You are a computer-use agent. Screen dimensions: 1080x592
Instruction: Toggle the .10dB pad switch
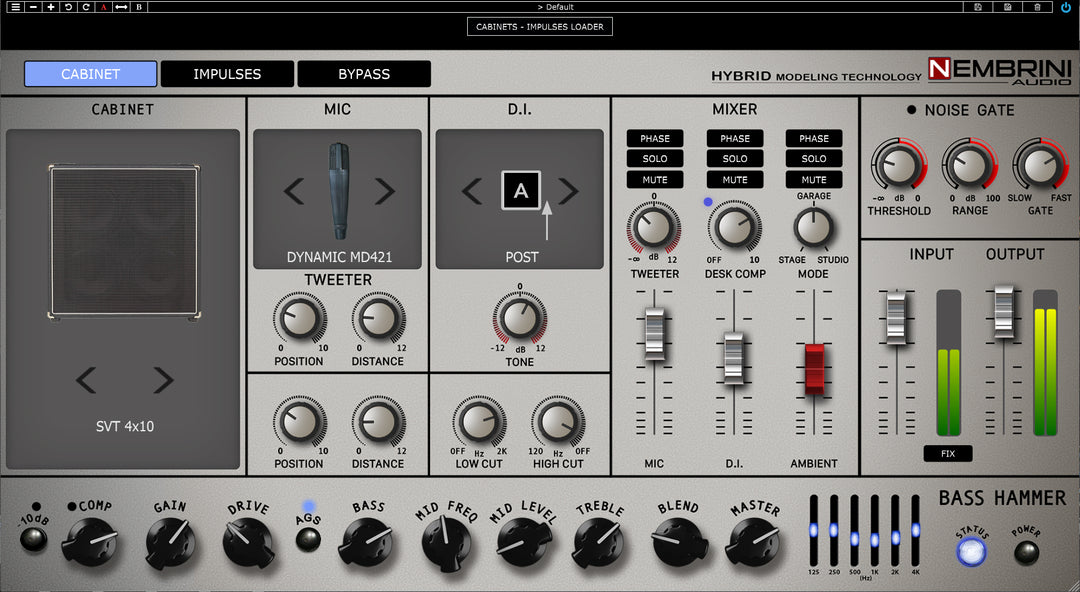33,541
